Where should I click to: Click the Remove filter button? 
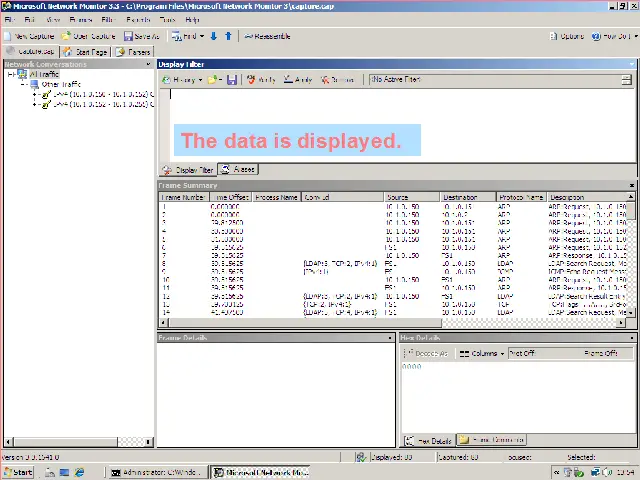pyautogui.click(x=337, y=80)
